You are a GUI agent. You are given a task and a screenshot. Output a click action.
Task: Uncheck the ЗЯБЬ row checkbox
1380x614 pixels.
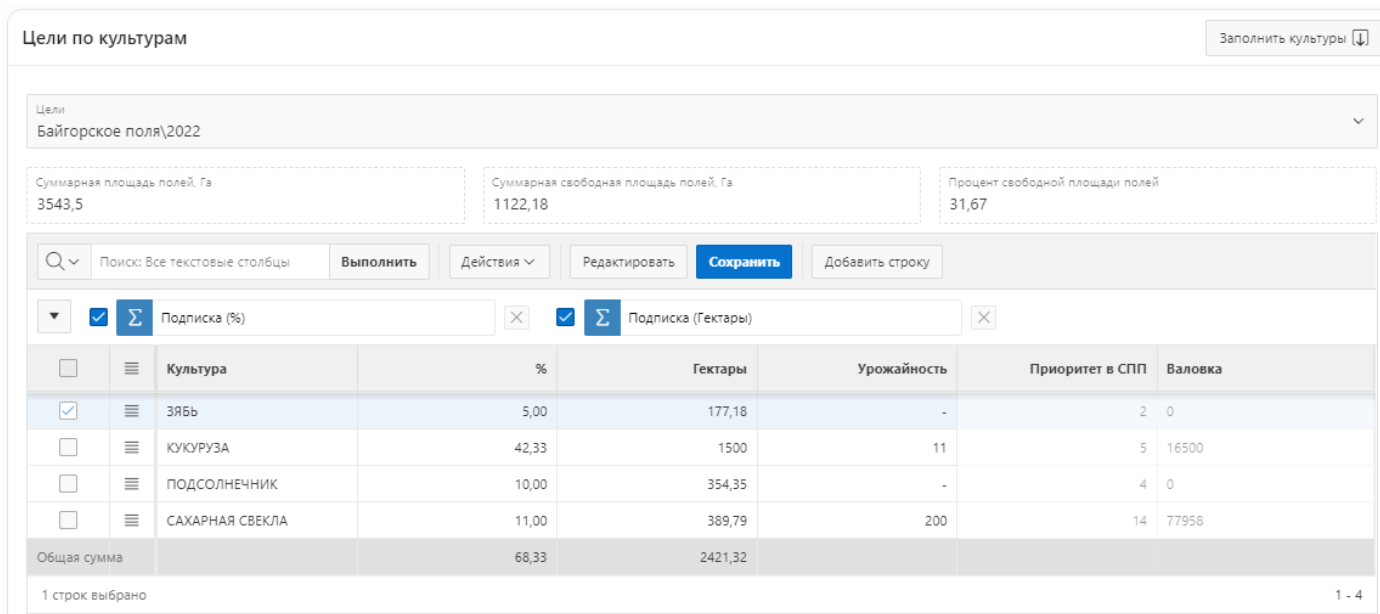tap(68, 410)
